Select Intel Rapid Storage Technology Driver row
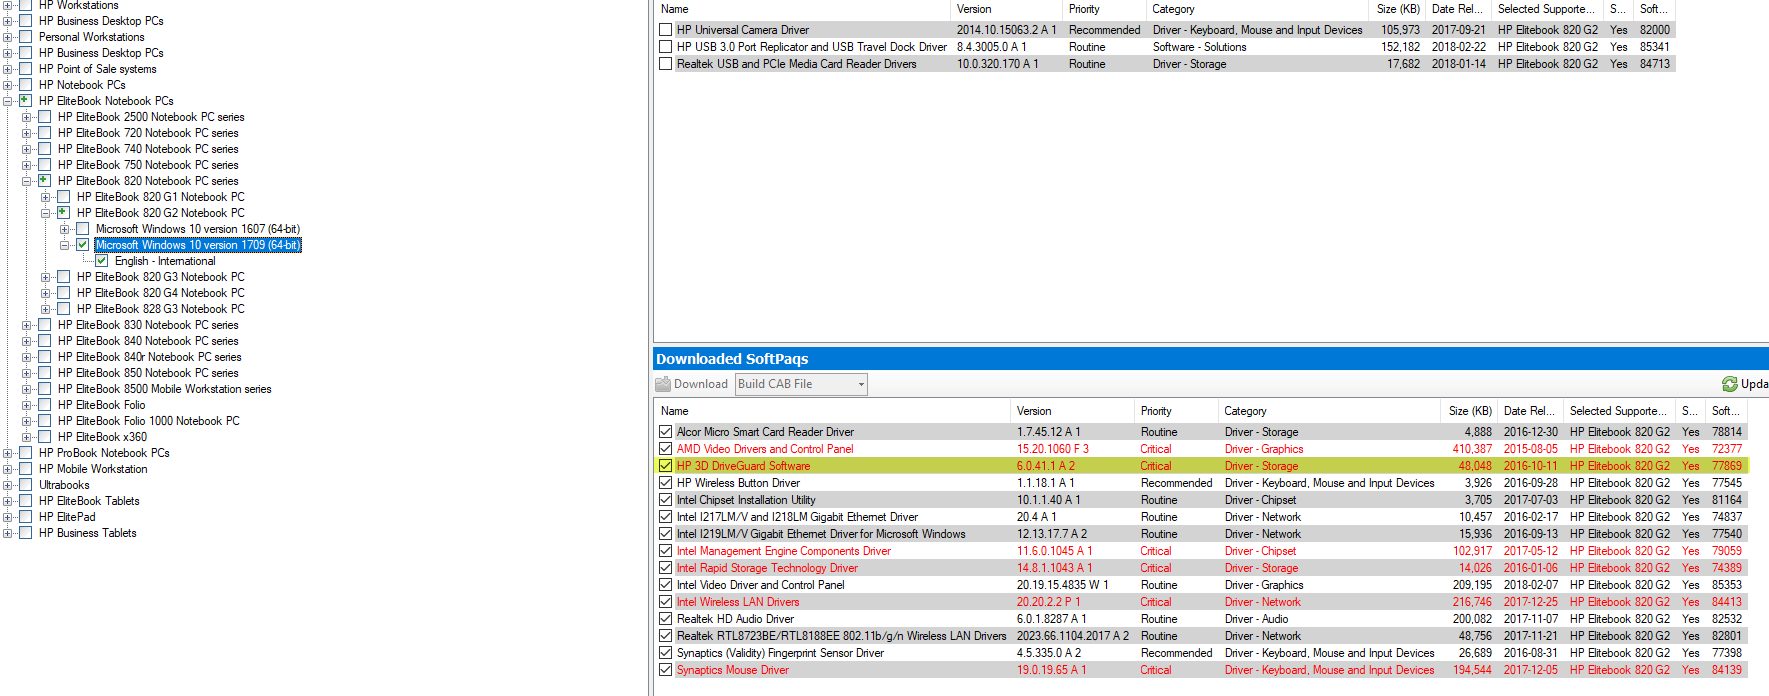 [1200, 568]
